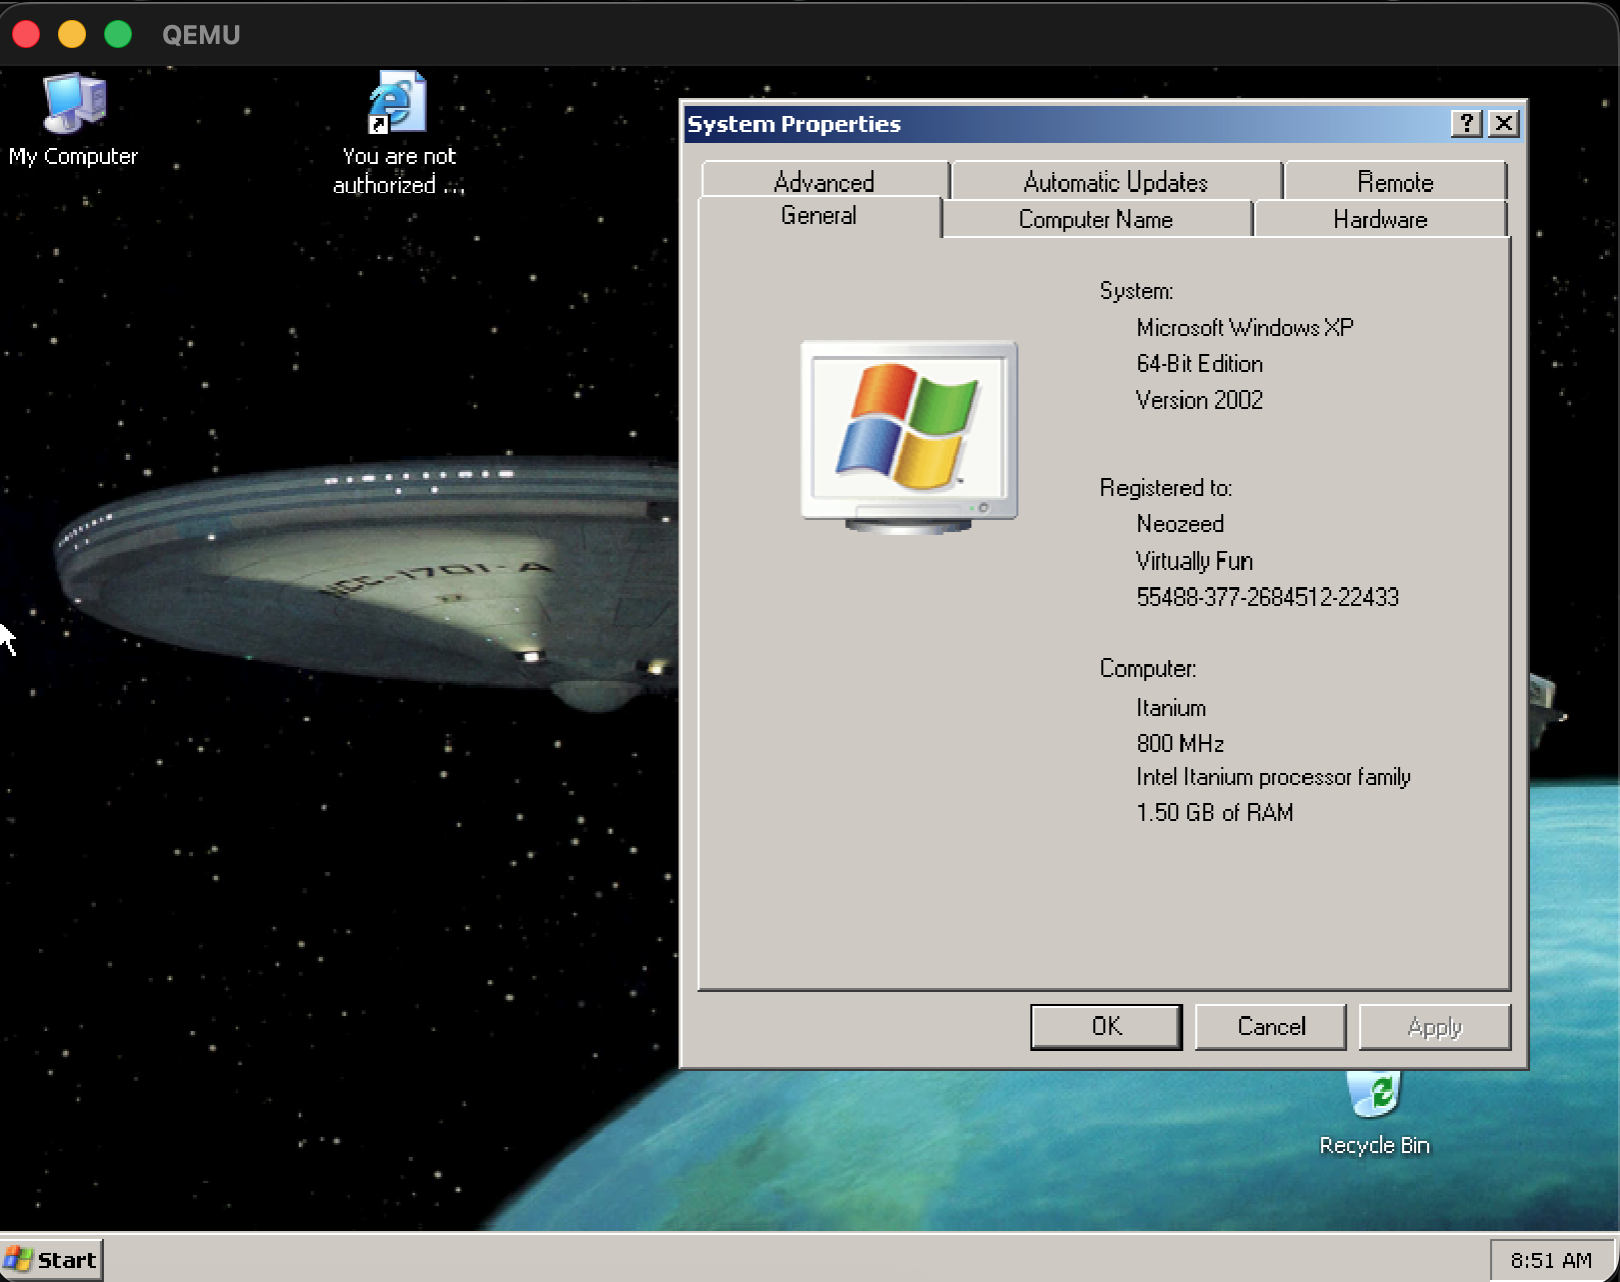Click the 'Computer:' heading label
The height and width of the screenshot is (1282, 1620).
click(x=1148, y=668)
